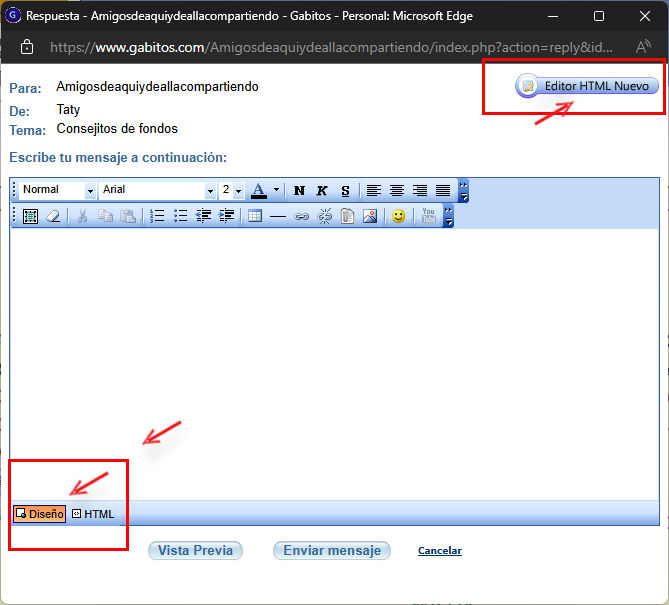Toggle underline with the S icon
This screenshot has height=605, width=669.
pyautogui.click(x=345, y=190)
